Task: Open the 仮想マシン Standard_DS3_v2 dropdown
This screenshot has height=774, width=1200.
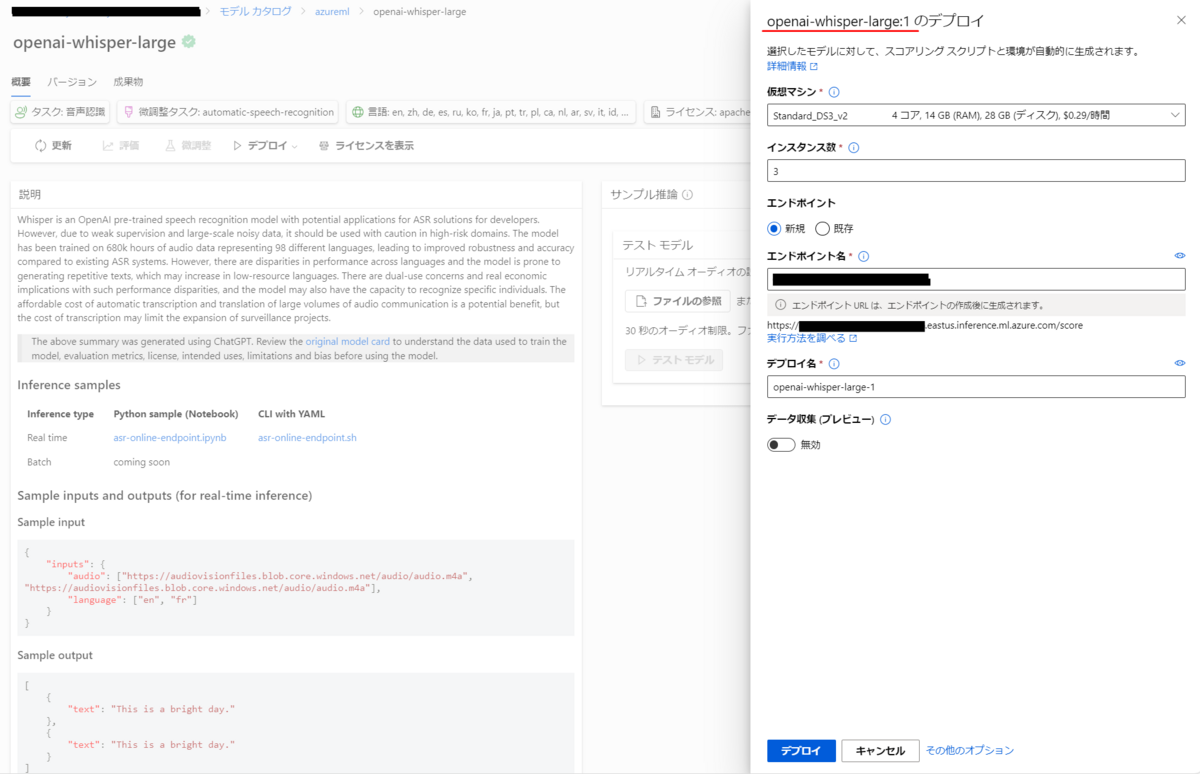Action: coord(976,115)
